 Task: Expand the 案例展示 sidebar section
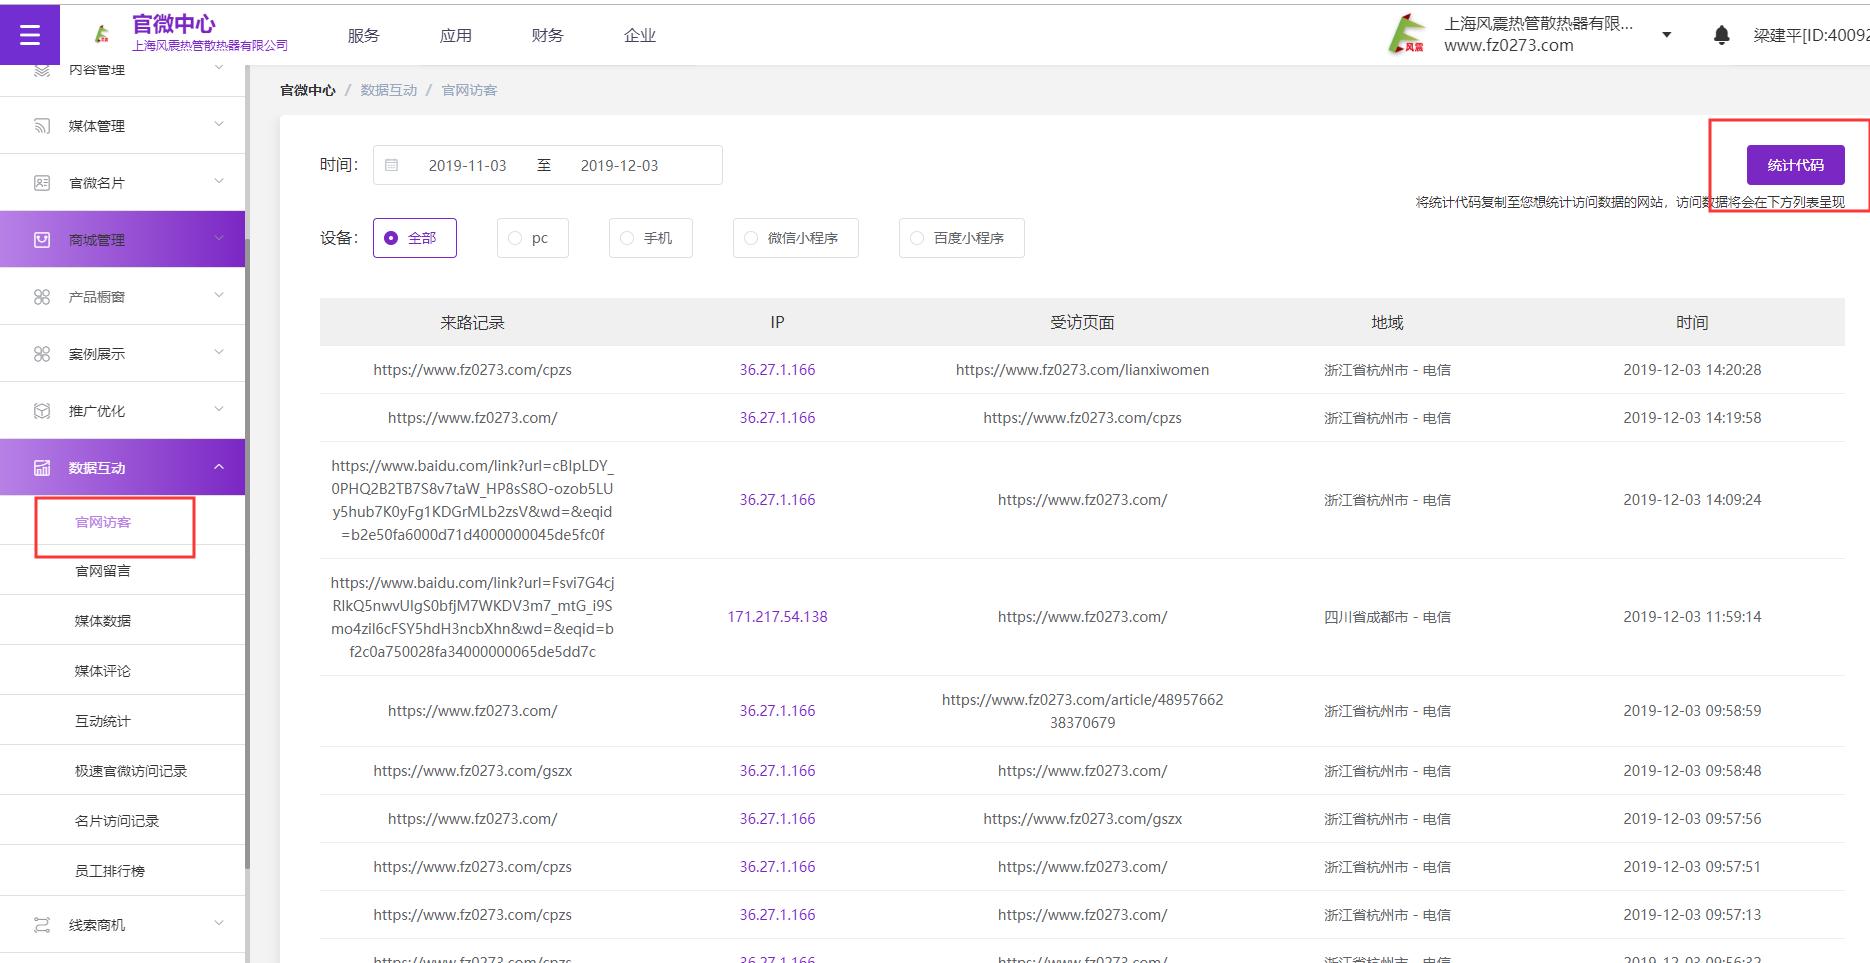point(219,353)
